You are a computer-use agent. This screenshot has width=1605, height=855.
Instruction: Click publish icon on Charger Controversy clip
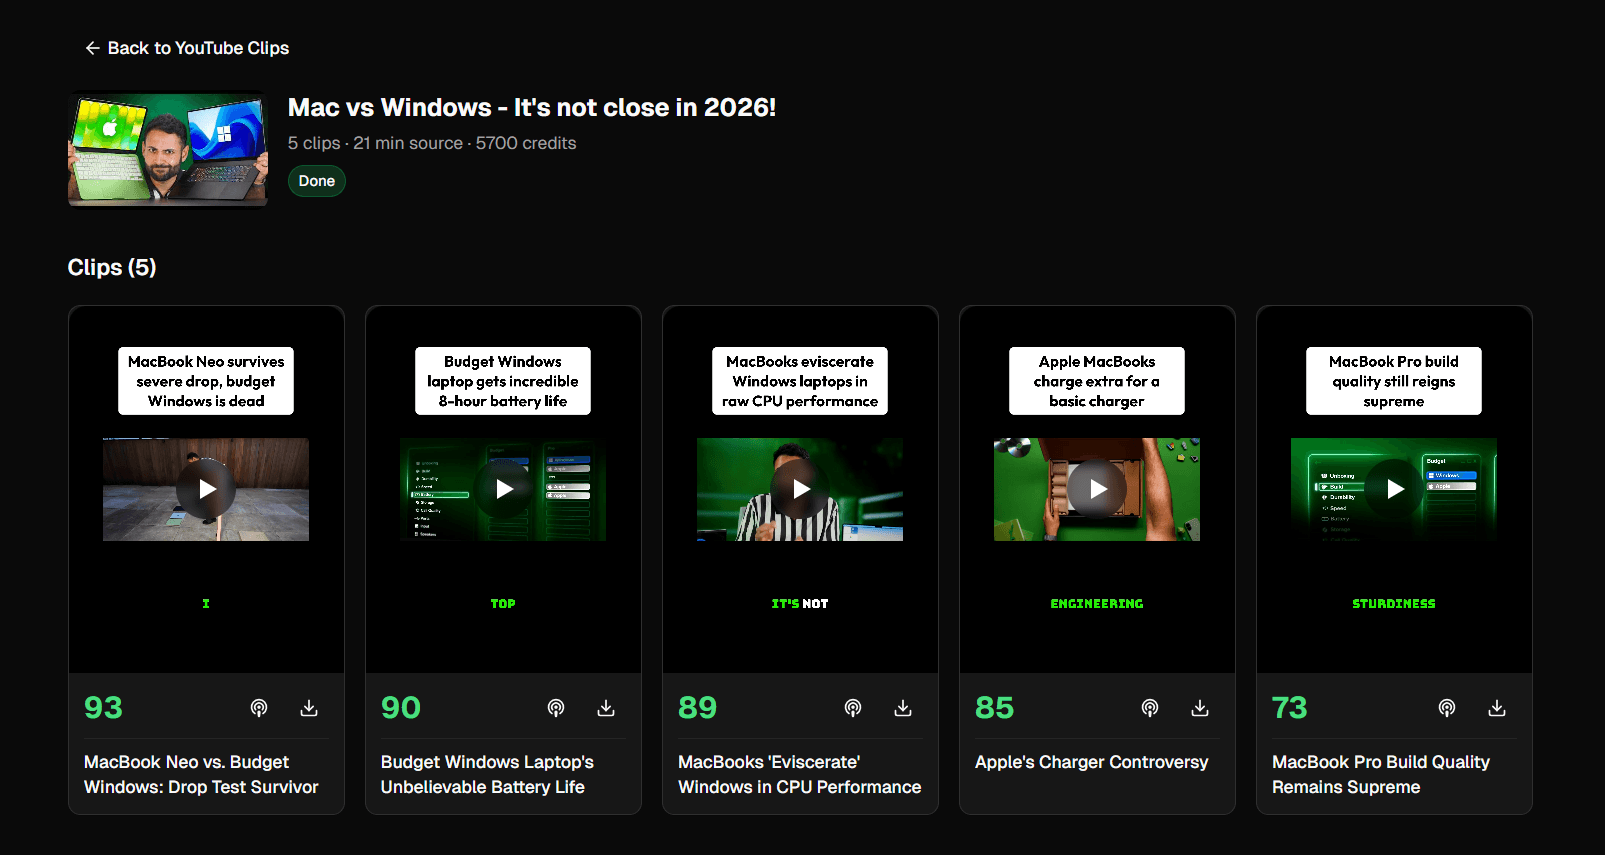tap(1150, 708)
